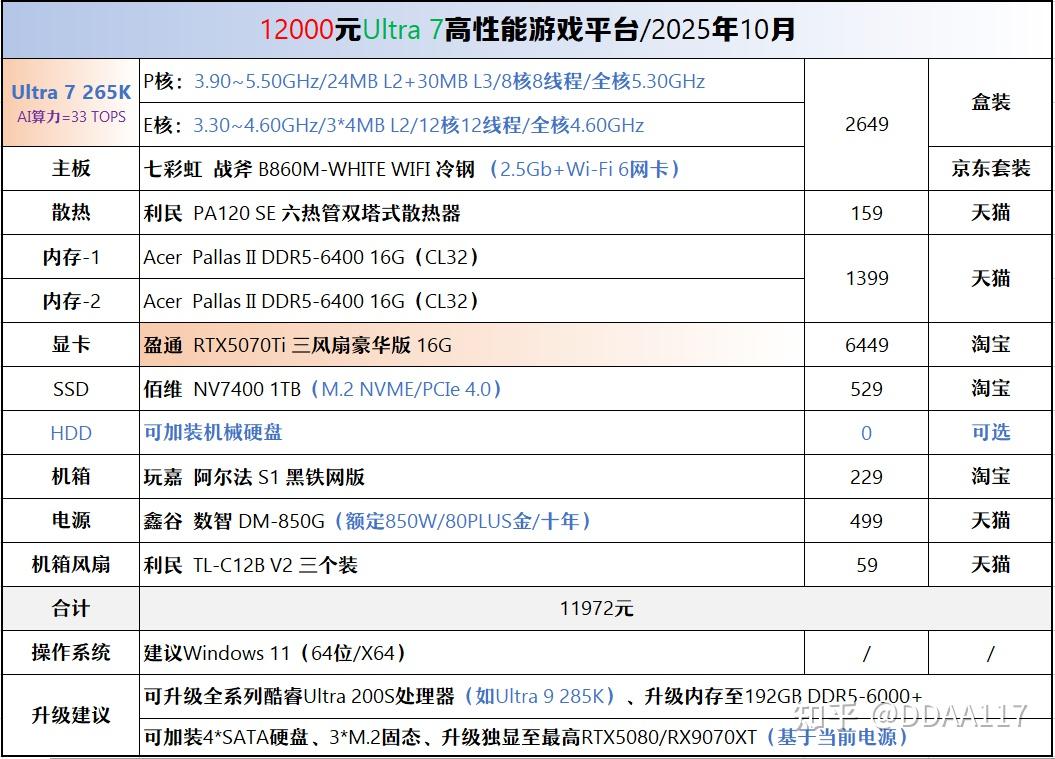Select the '主板' row label
The height and width of the screenshot is (759, 1055).
[x=71, y=168]
